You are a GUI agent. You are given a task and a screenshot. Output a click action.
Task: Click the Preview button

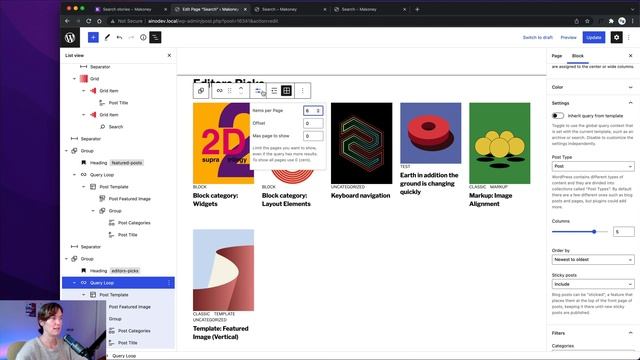coord(568,38)
